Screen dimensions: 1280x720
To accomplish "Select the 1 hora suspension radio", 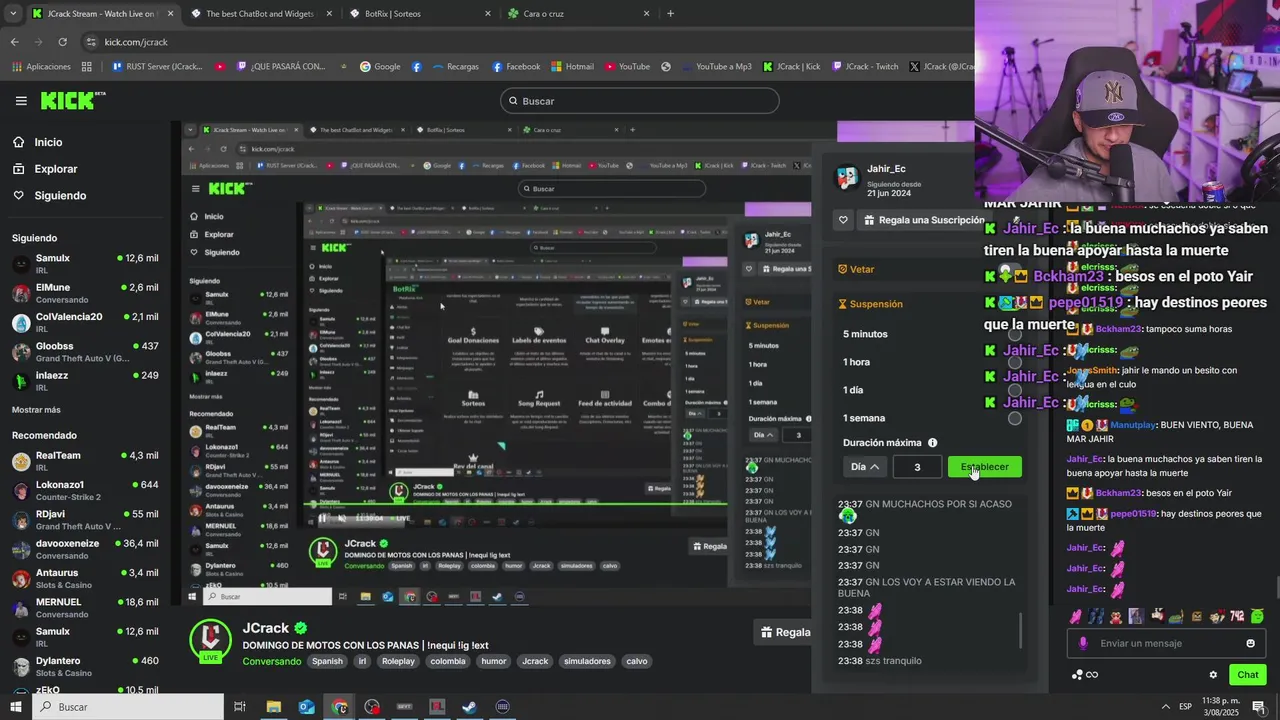I will pos(1015,362).
